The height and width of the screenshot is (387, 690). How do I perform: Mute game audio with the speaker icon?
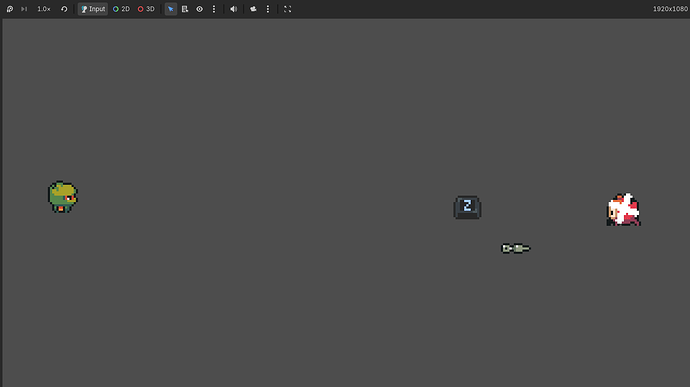(x=234, y=9)
